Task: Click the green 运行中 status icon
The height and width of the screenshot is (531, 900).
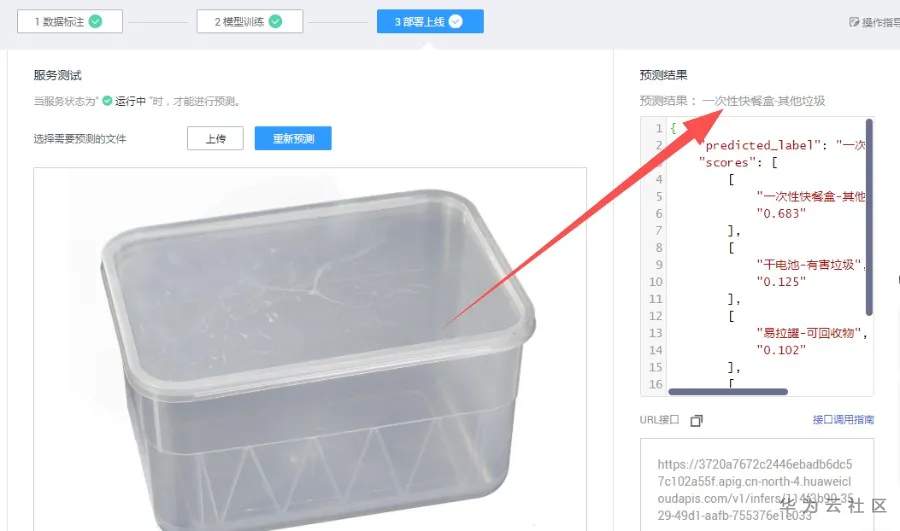Action: click(107, 101)
